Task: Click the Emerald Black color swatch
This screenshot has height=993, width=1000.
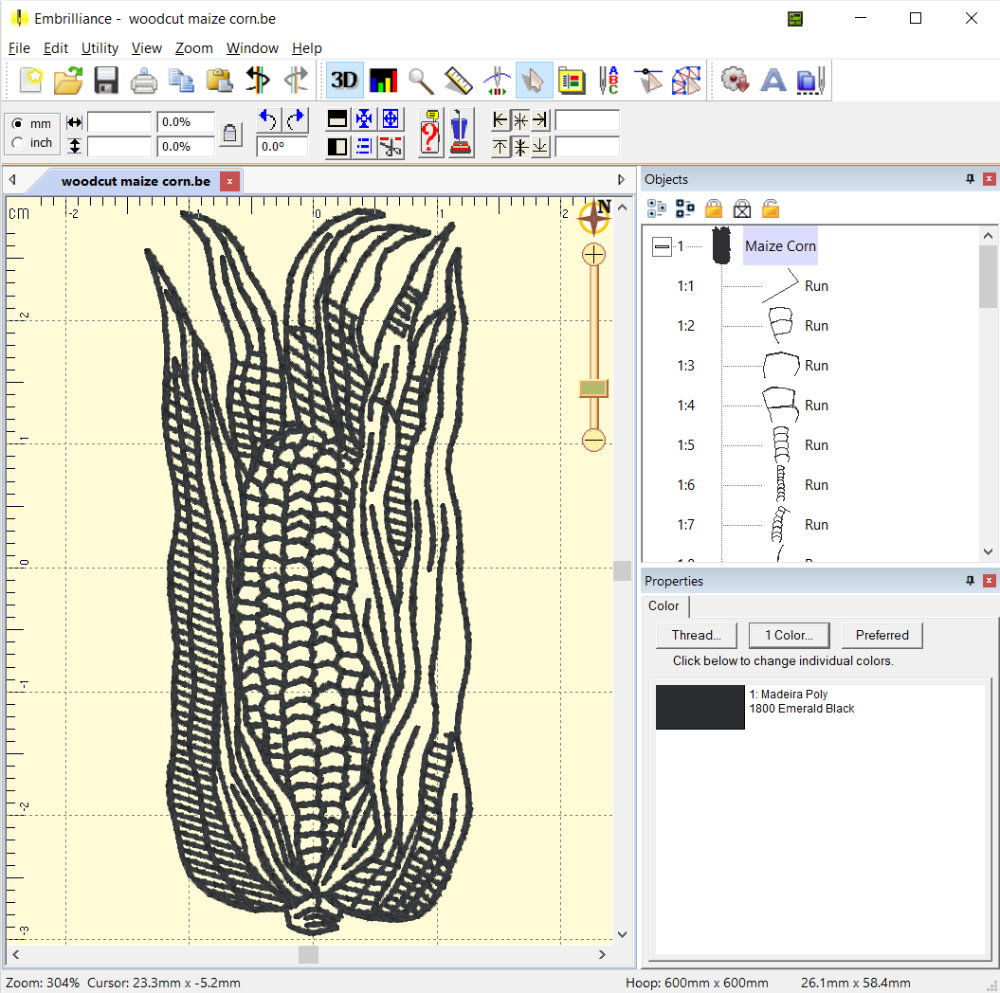Action: pyautogui.click(x=700, y=707)
